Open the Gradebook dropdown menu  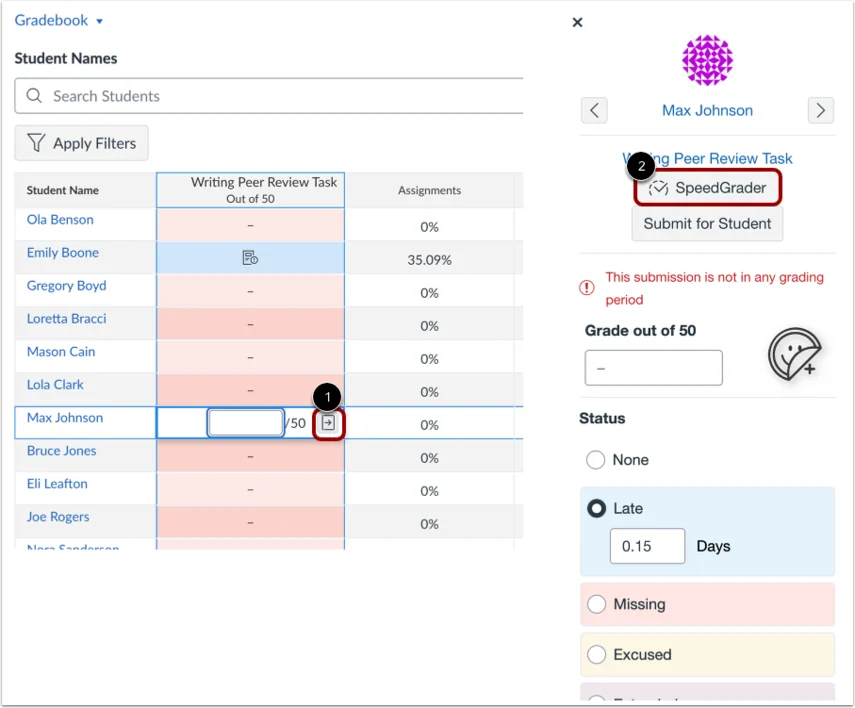point(58,21)
